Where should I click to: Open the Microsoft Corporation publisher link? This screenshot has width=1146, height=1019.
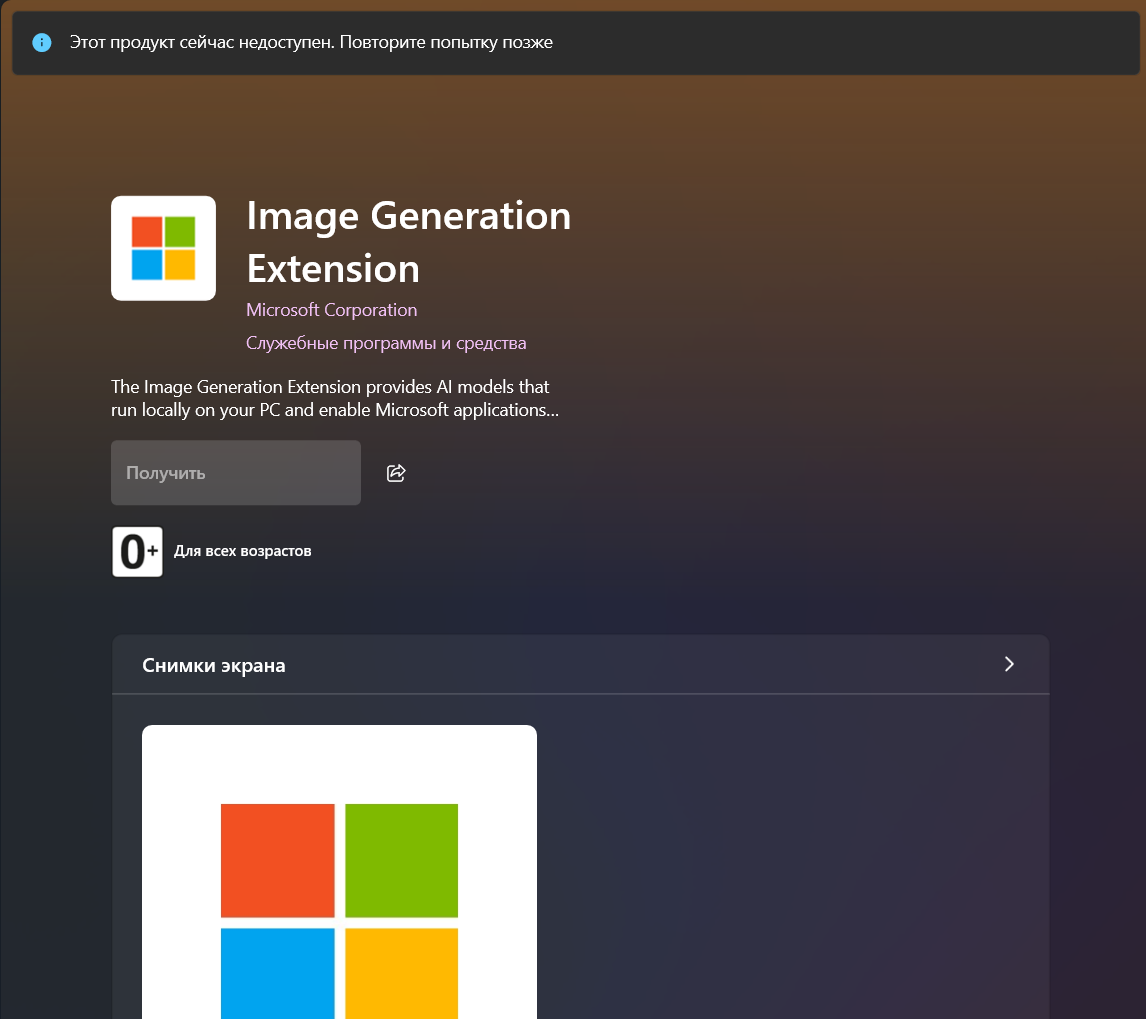(x=331, y=310)
